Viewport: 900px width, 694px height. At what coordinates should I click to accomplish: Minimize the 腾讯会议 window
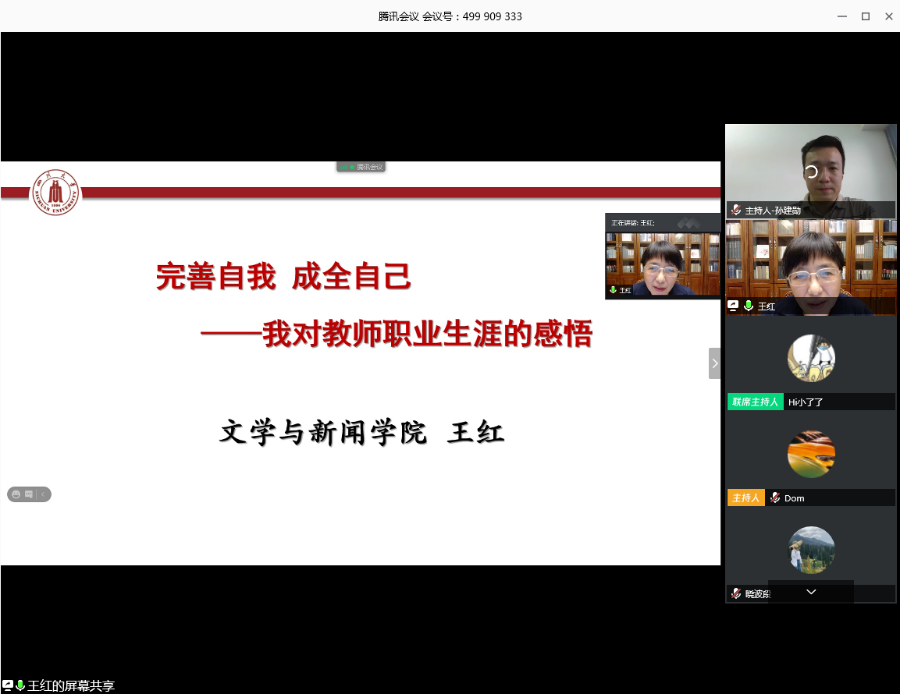pyautogui.click(x=842, y=16)
